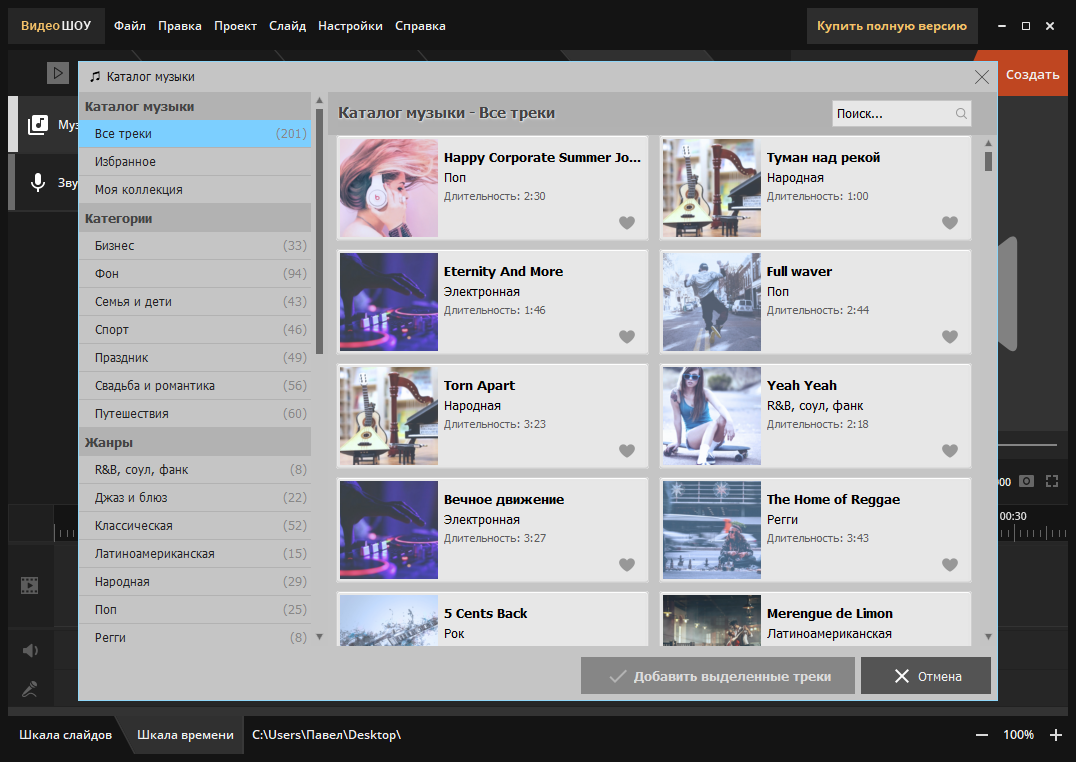This screenshot has height=762, width=1076.
Task: Click the zoom in plus icon
Action: point(1055,735)
